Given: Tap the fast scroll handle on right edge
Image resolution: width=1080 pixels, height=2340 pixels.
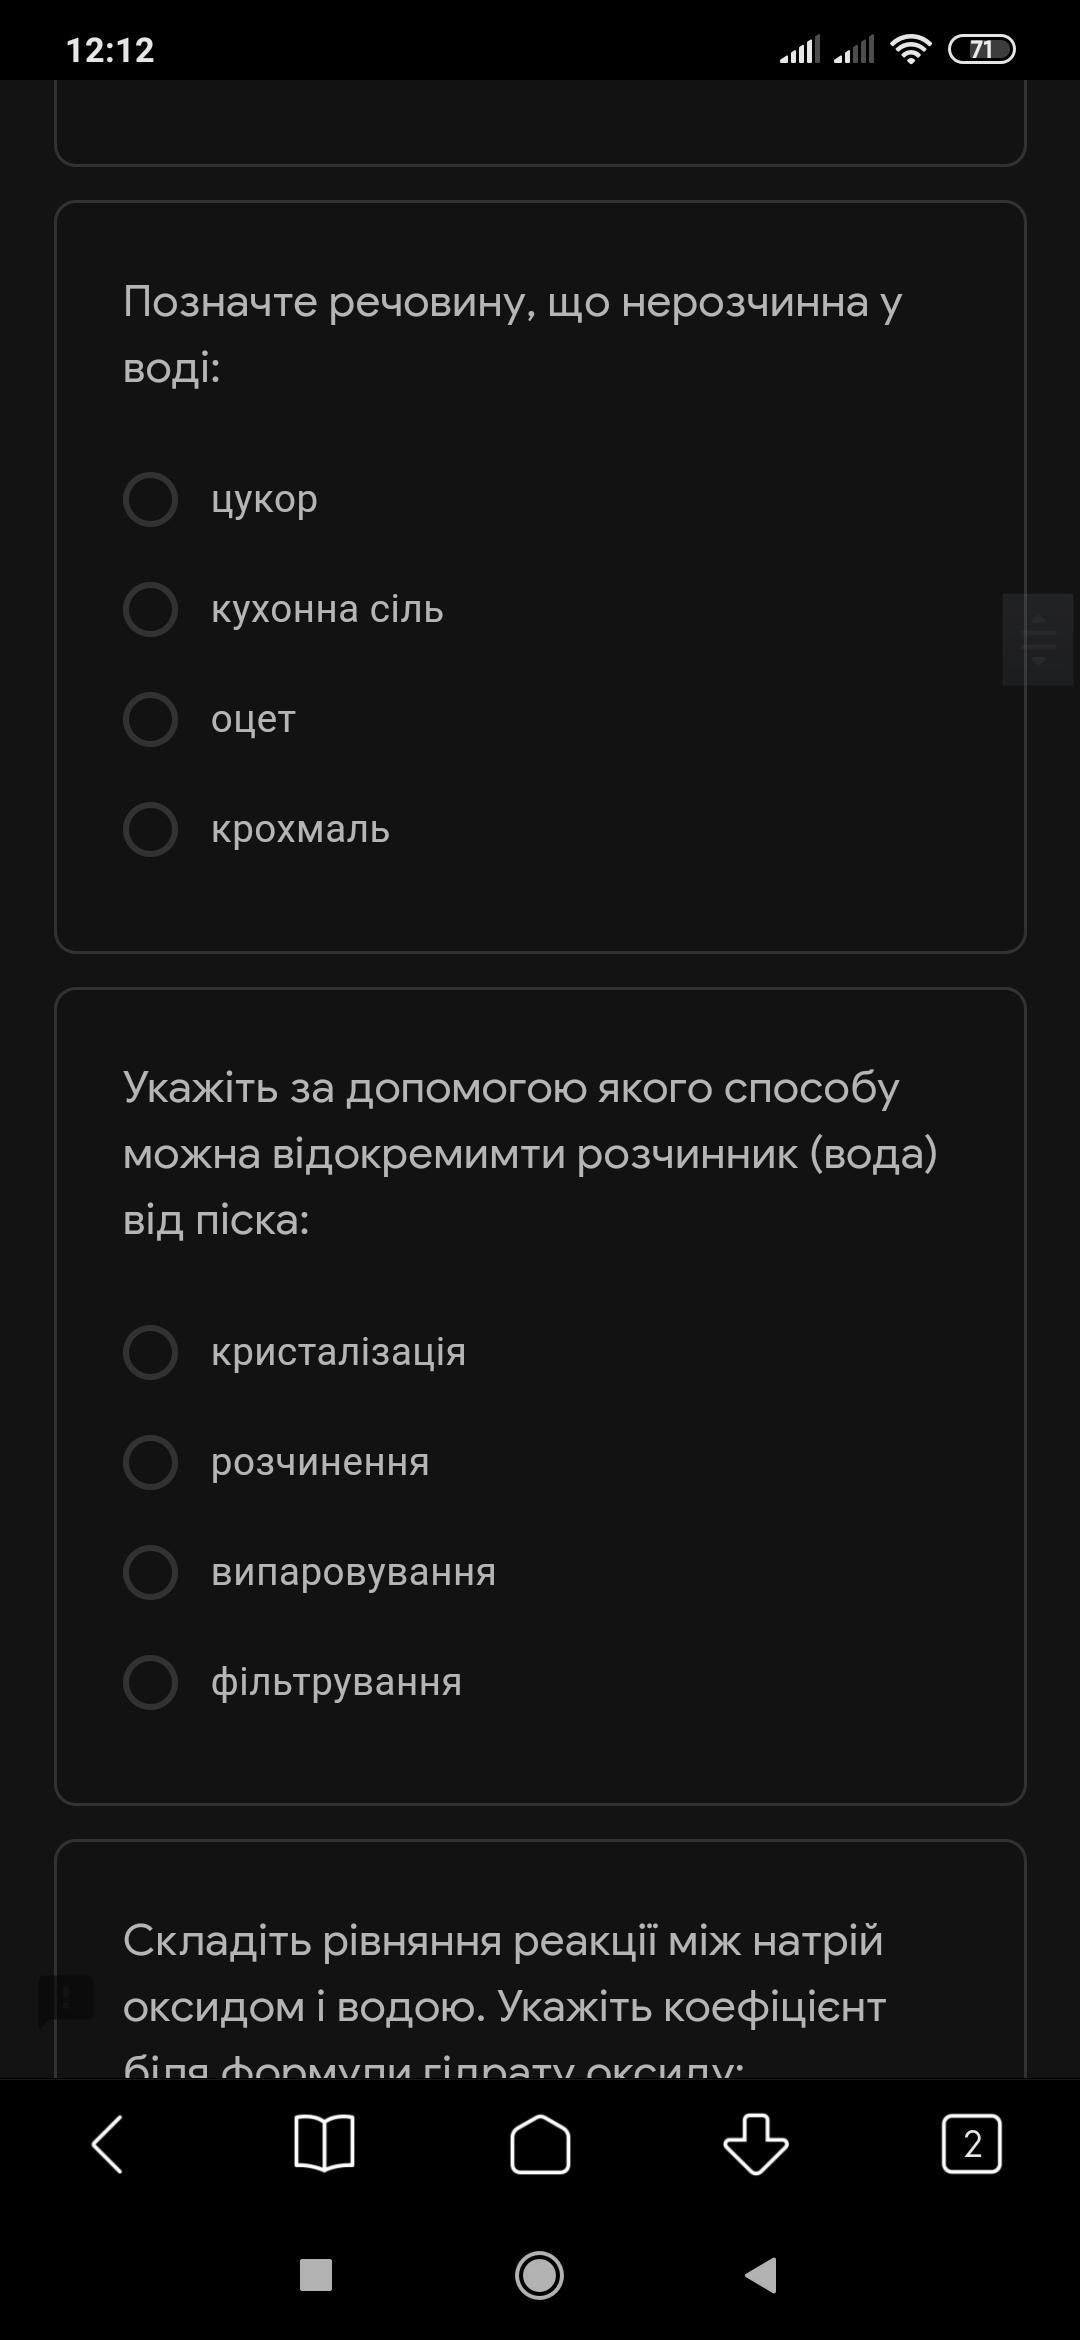Looking at the screenshot, I should click(x=1038, y=639).
